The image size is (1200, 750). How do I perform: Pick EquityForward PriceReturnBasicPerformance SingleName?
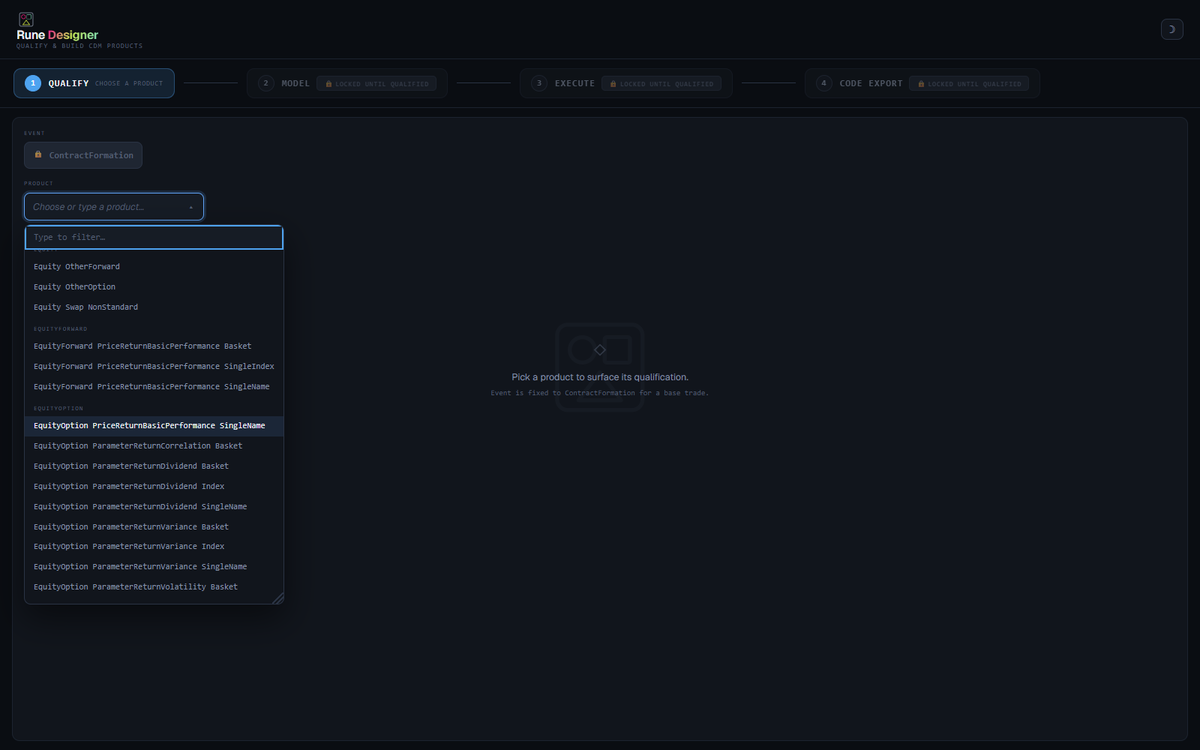point(154,386)
